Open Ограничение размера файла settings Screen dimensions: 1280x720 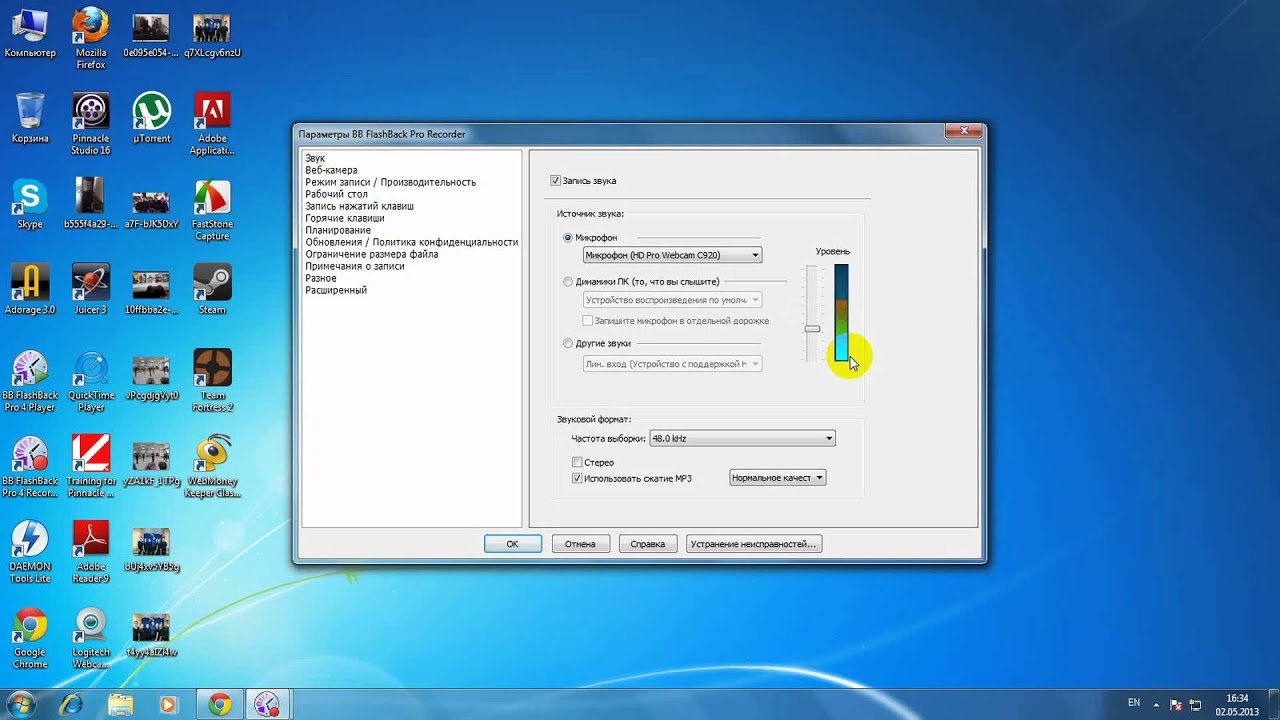(371, 254)
